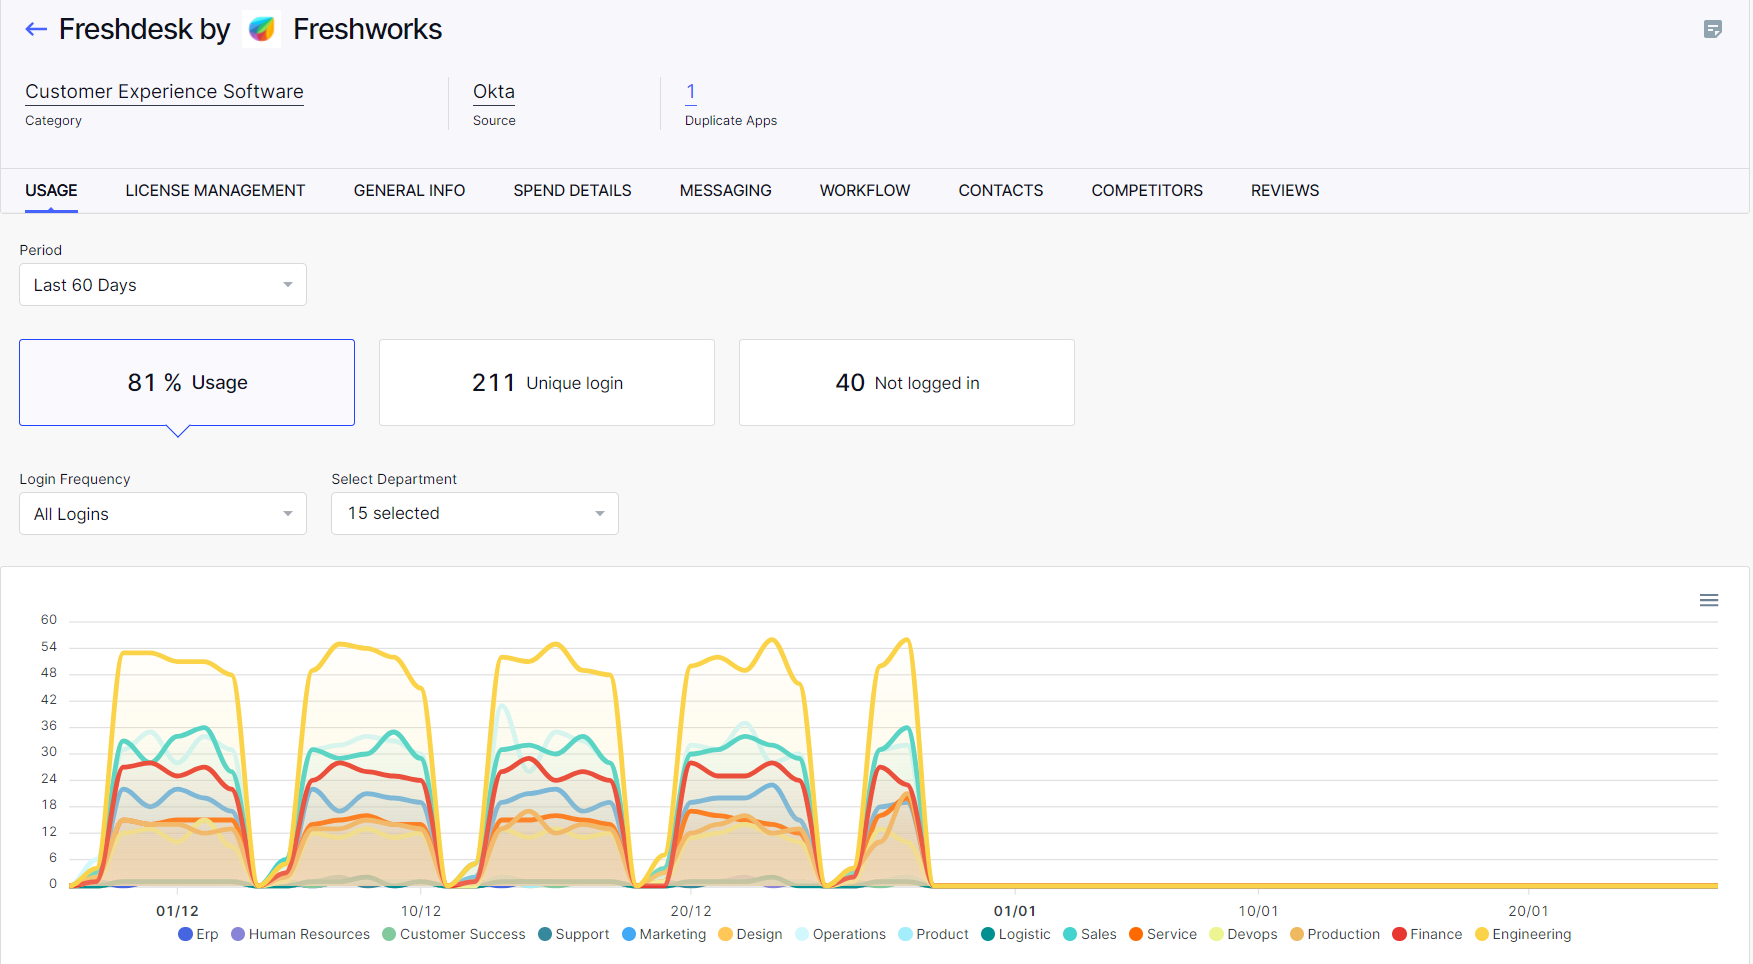The image size is (1753, 964).
Task: Click the back arrow icon
Action: coord(36,29)
